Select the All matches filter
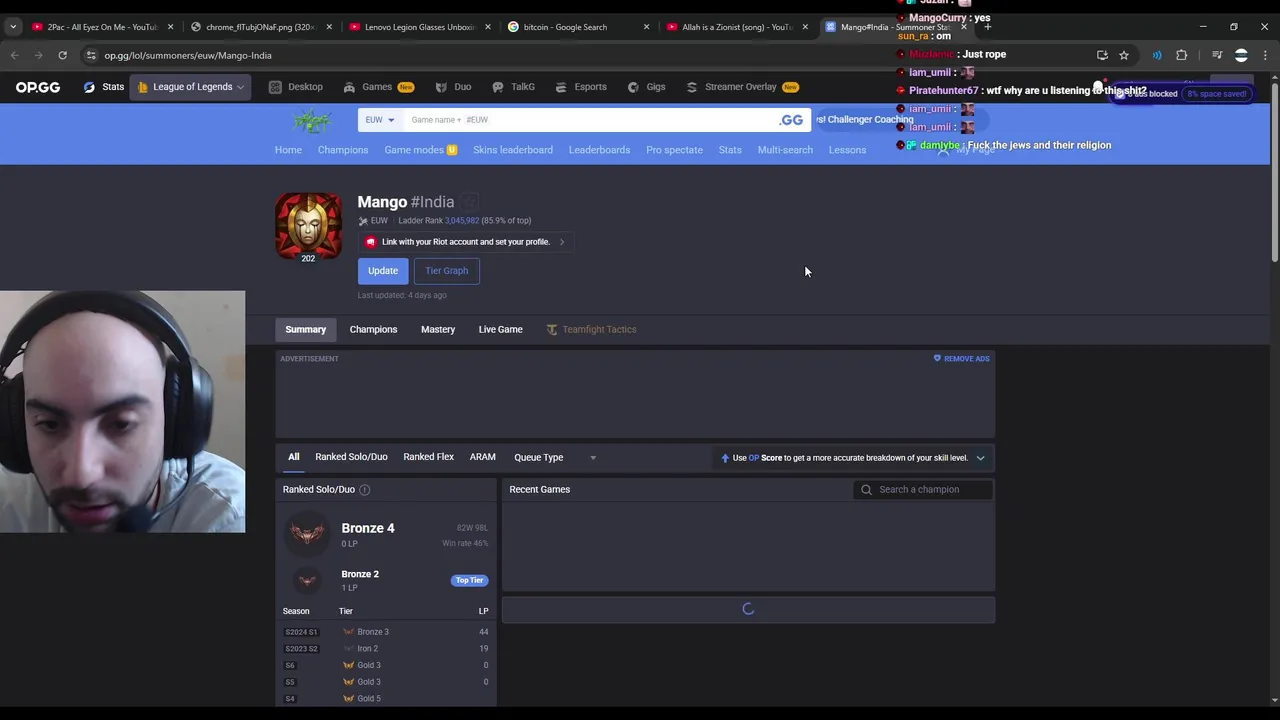This screenshot has width=1280, height=720. [x=294, y=457]
